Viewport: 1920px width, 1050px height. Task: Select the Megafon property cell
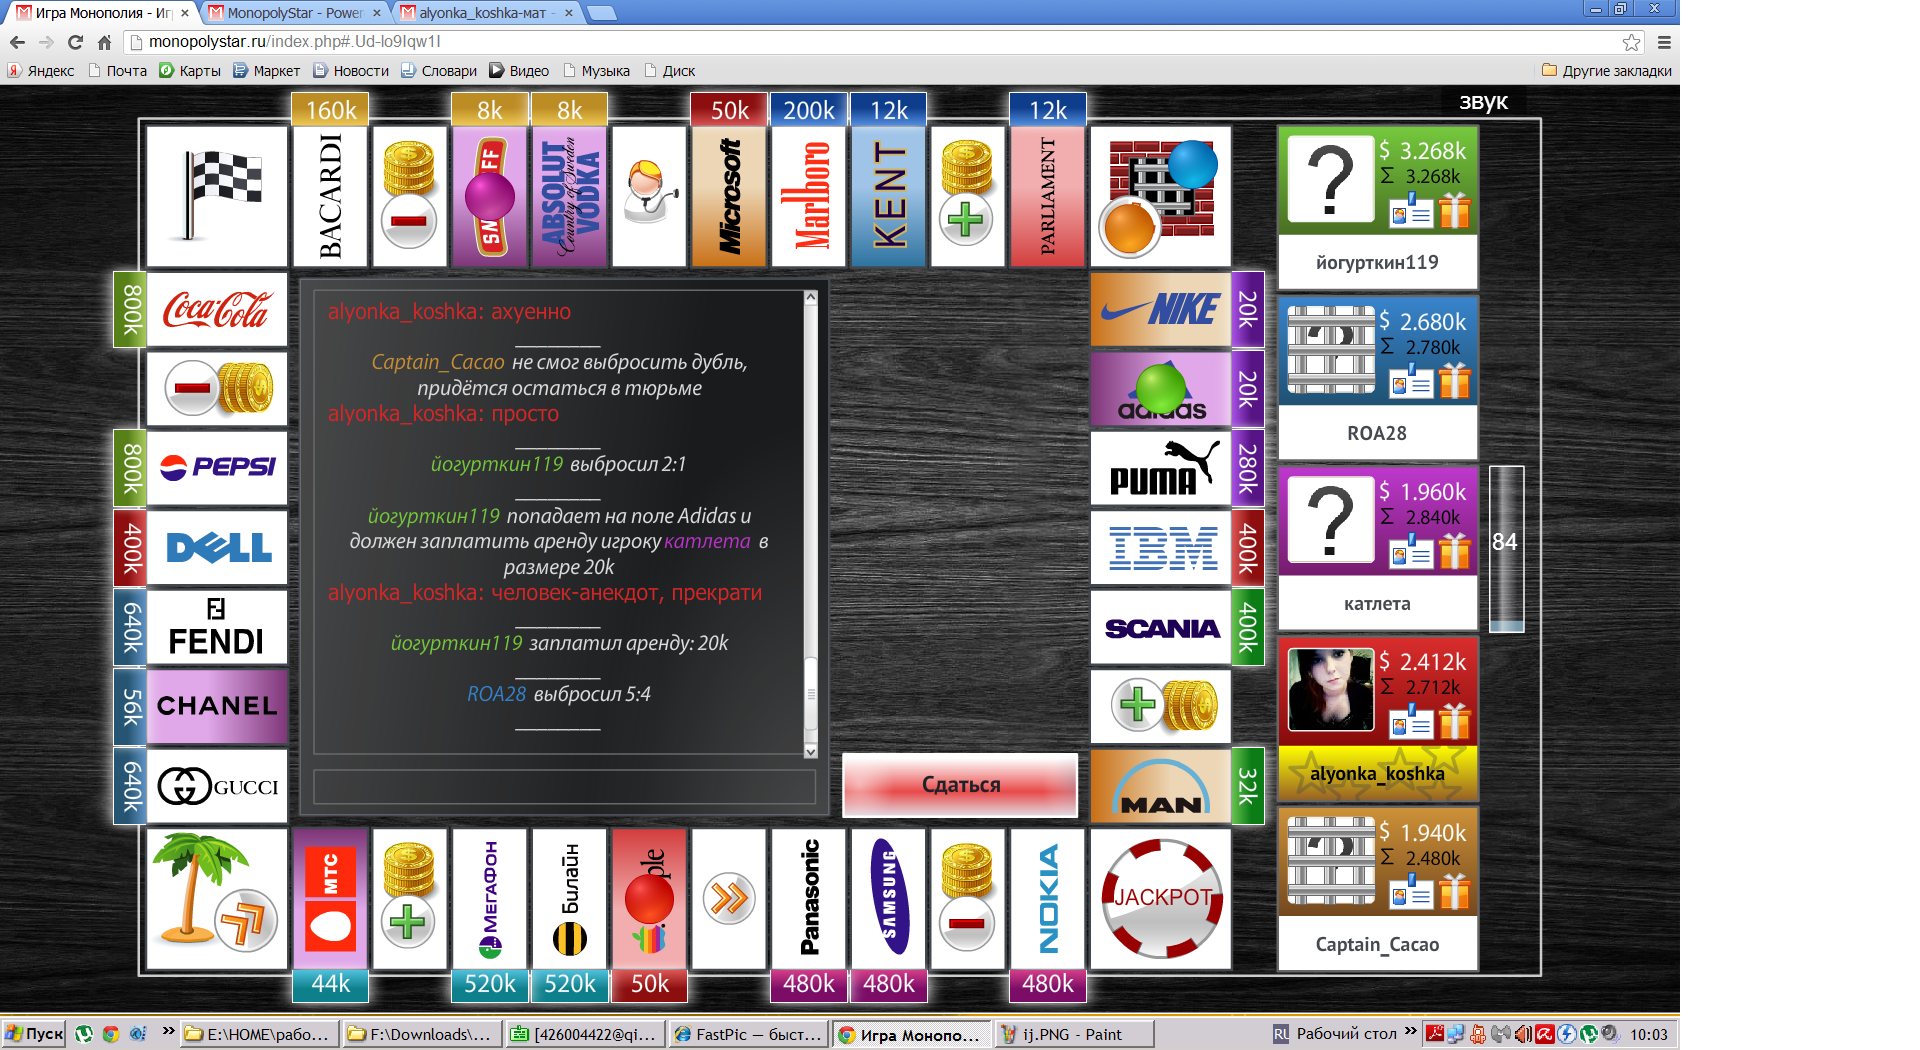point(489,898)
